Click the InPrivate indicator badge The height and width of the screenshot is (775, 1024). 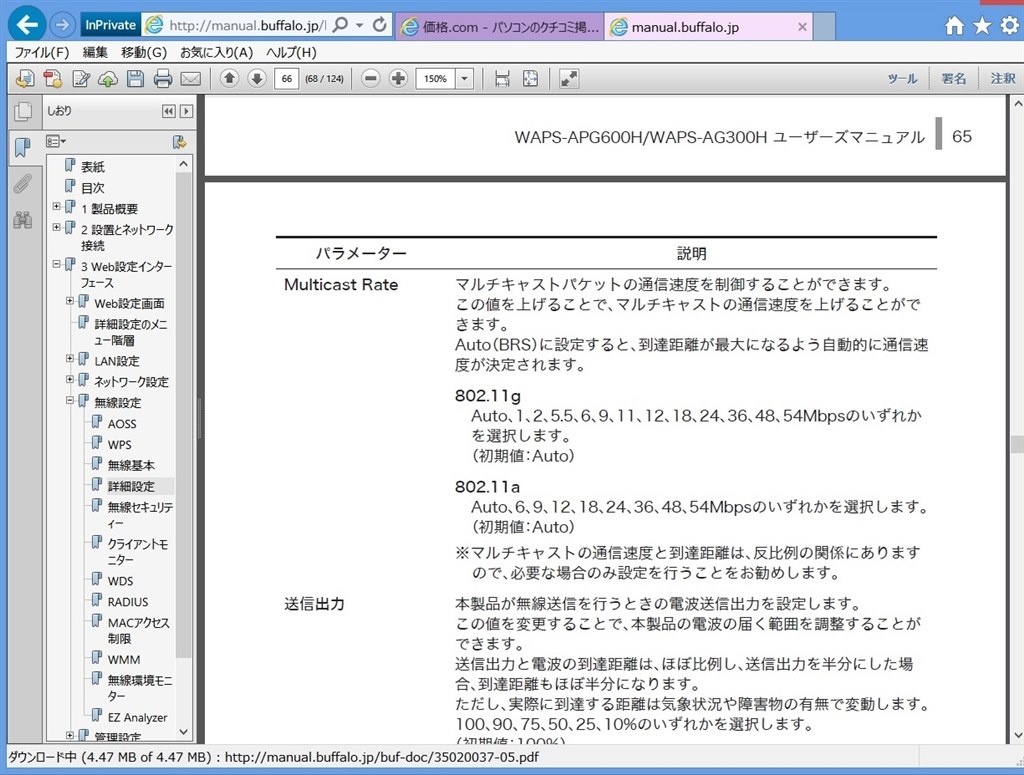(x=110, y=25)
